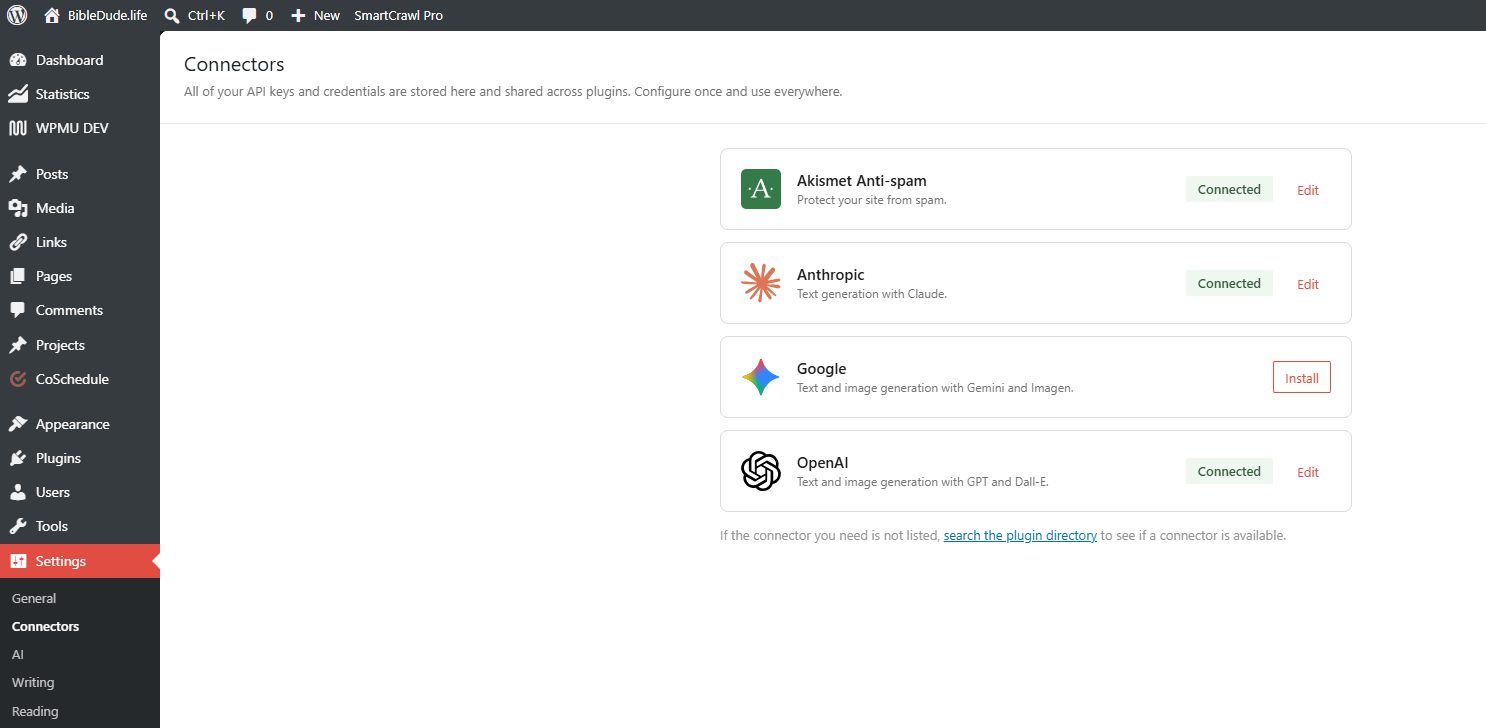Click the CoSchedule checkmark icon
This screenshot has width=1486, height=728.
pyautogui.click(x=18, y=379)
